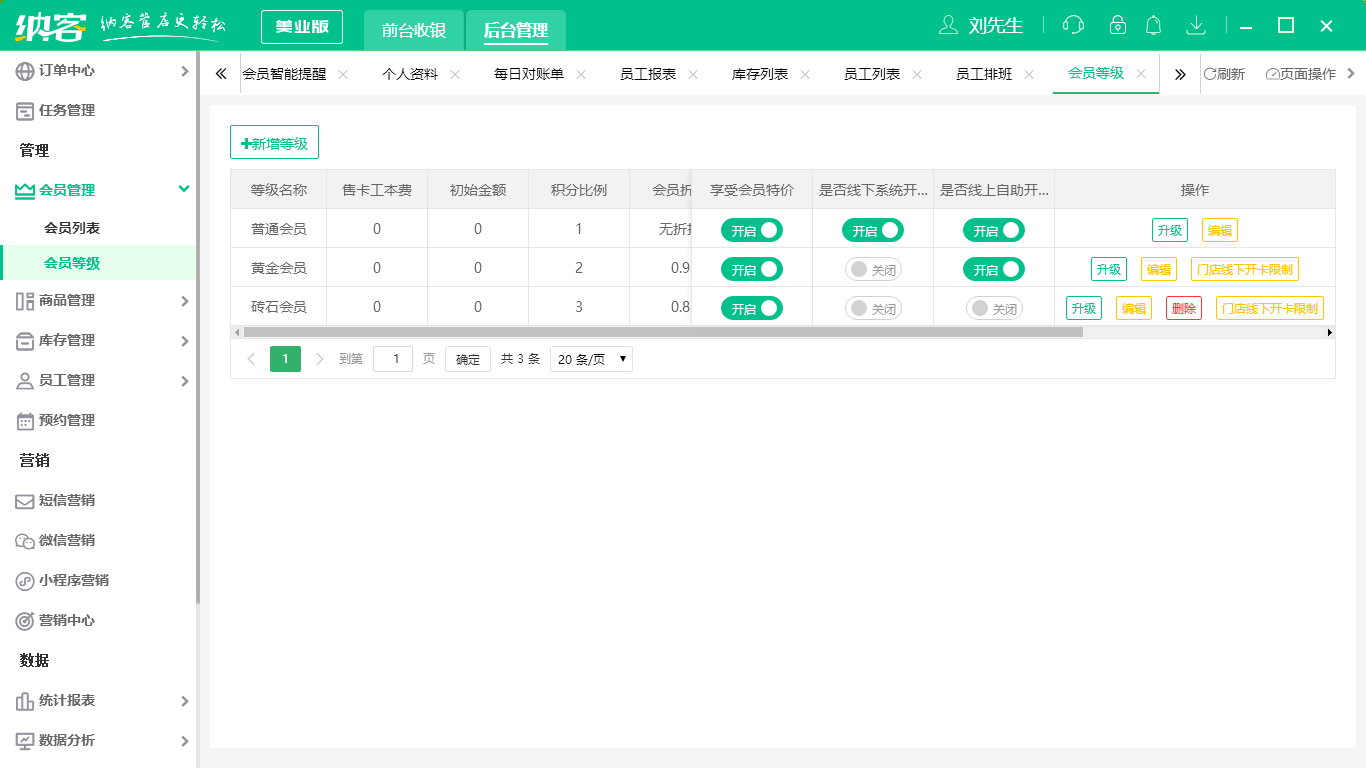Image resolution: width=1366 pixels, height=768 pixels.
Task: Expand the 商品管理 sidebar menu
Action: point(98,300)
